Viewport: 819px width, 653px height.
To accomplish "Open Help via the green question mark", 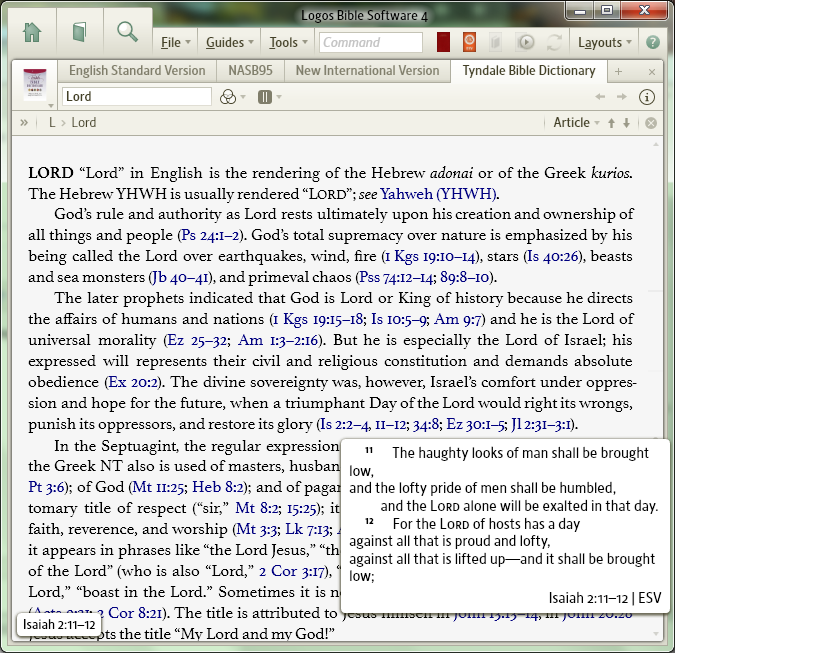I will coord(652,42).
